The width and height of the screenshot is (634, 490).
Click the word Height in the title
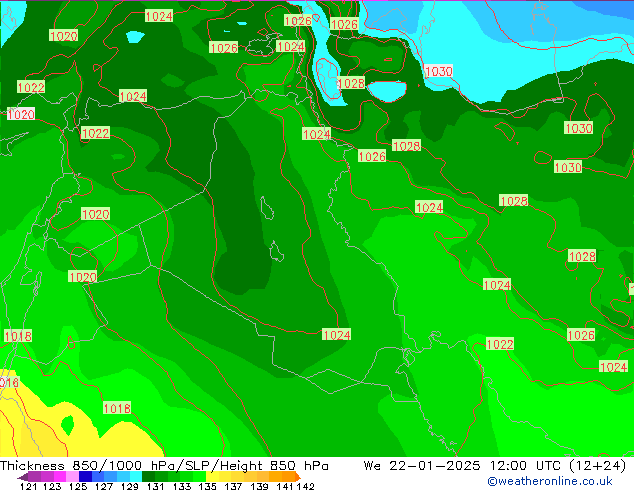point(241,466)
